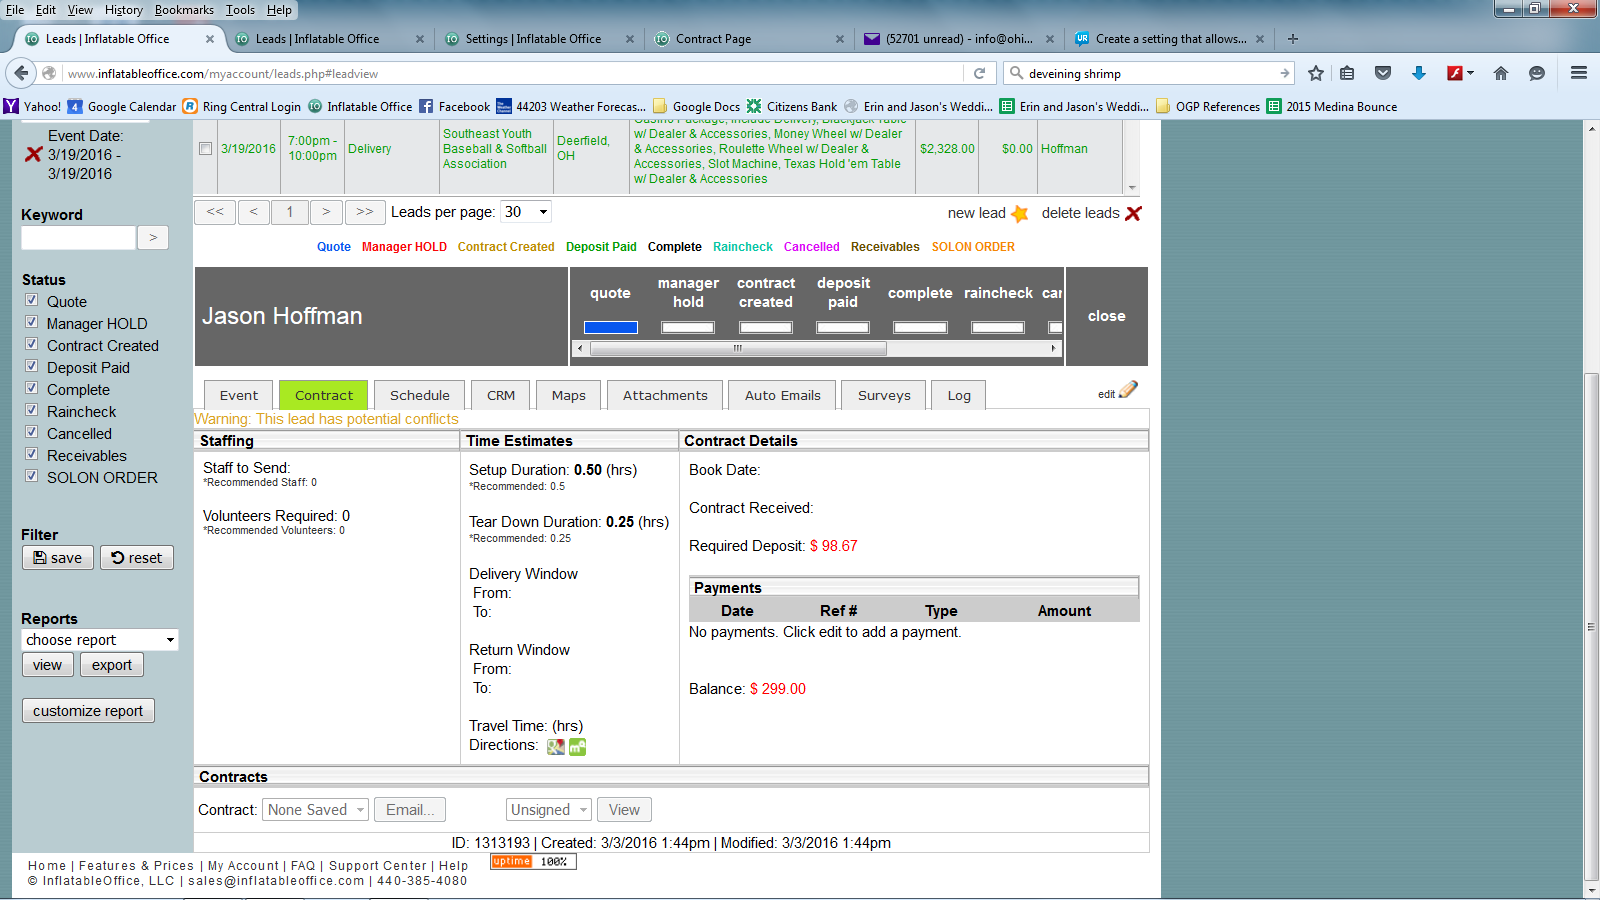The width and height of the screenshot is (1600, 900).
Task: Expand the choose report dropdown
Action: [x=99, y=640]
